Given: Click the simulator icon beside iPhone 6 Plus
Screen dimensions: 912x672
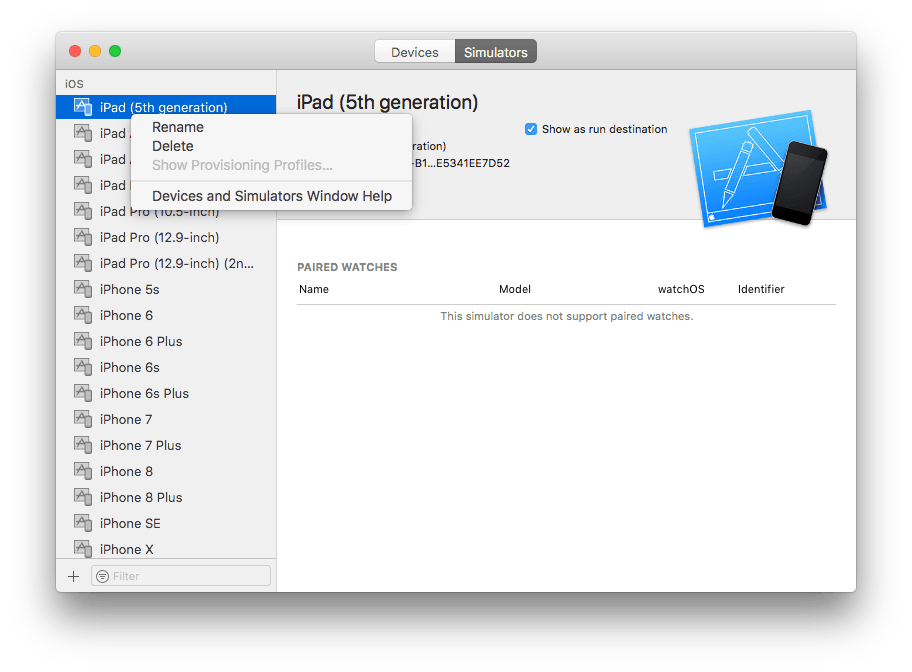Looking at the screenshot, I should [x=83, y=341].
